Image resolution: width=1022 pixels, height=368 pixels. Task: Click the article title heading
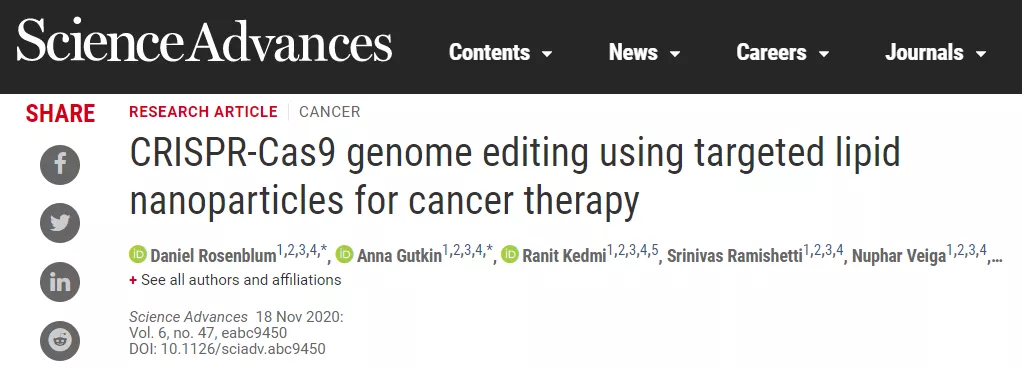point(515,177)
